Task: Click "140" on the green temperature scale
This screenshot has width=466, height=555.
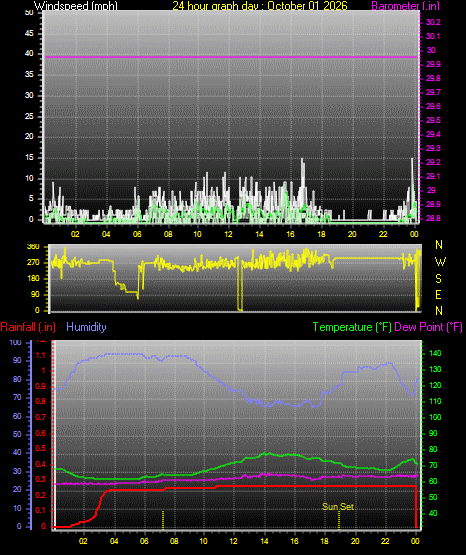Action: point(435,353)
